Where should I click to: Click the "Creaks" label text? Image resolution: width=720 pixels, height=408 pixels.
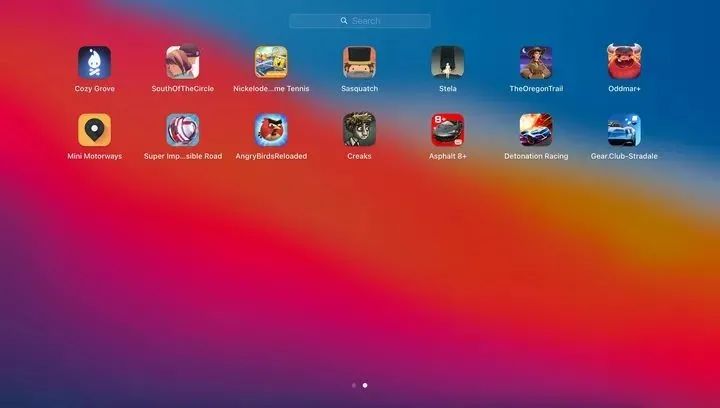click(x=359, y=156)
